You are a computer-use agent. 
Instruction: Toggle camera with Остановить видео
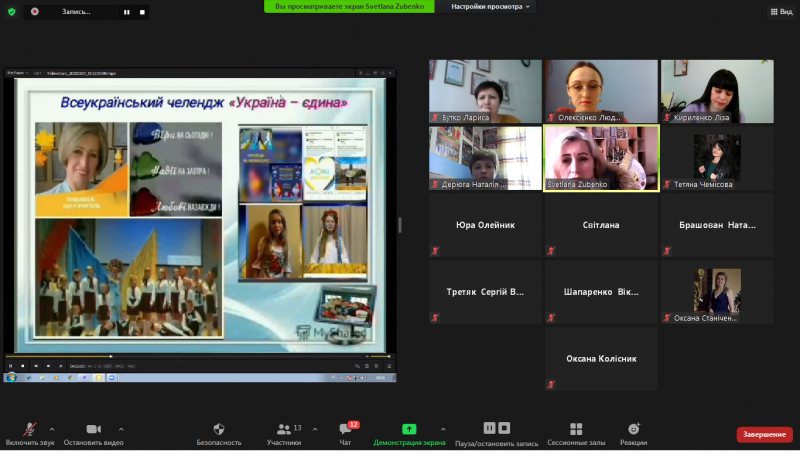click(93, 429)
